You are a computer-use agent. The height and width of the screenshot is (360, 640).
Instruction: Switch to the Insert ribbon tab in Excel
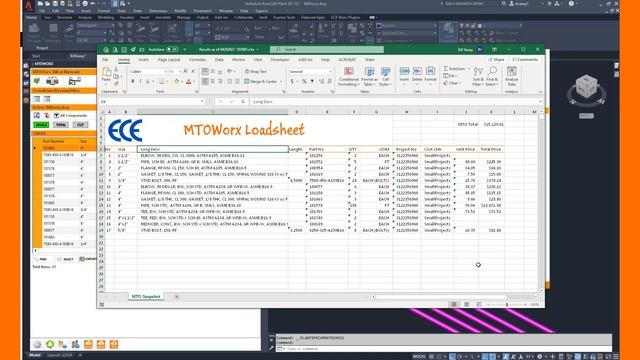pos(143,60)
